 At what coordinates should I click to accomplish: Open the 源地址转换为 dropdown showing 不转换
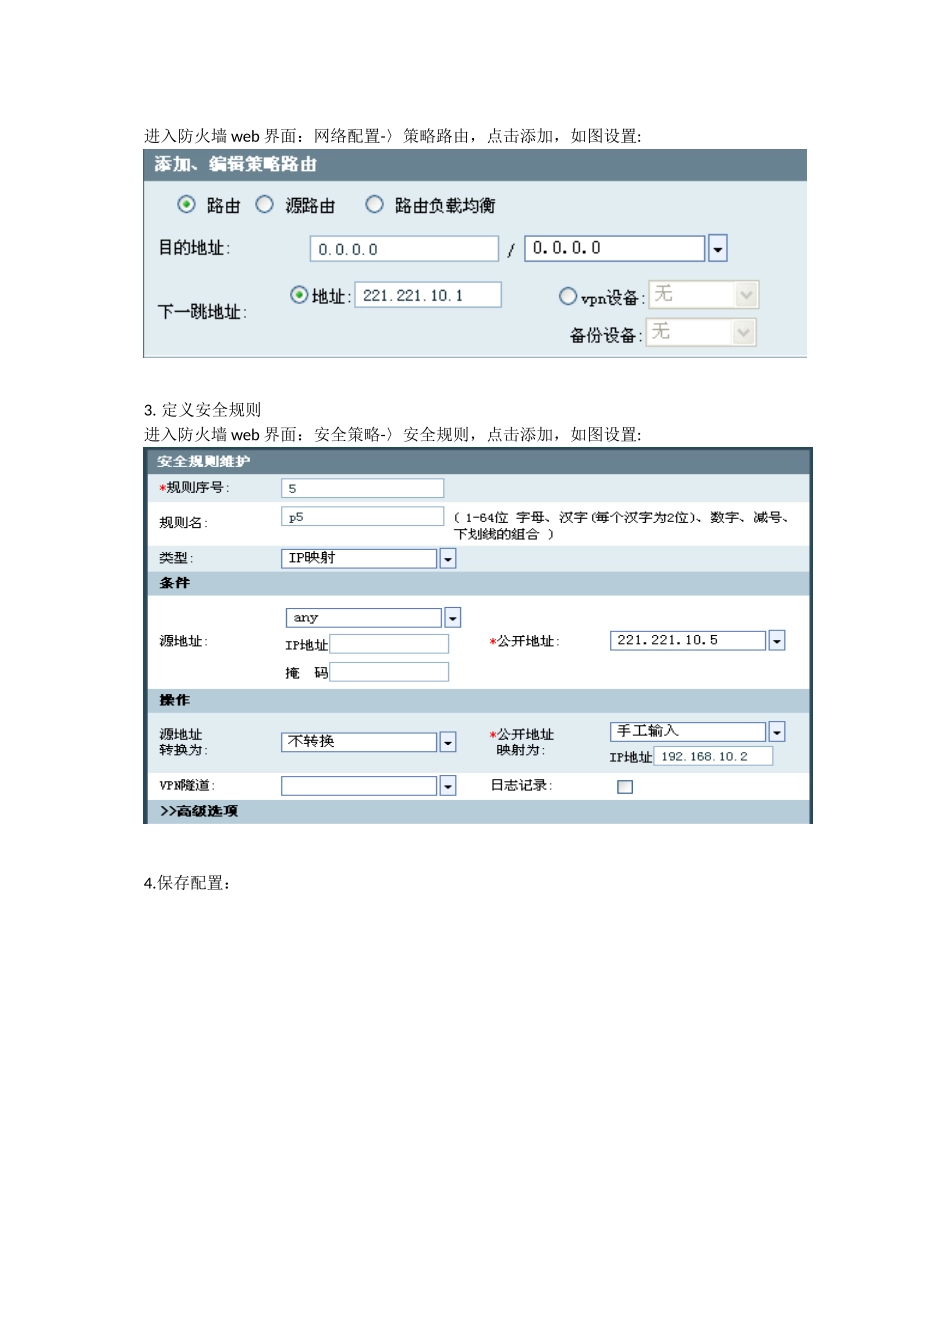click(368, 741)
